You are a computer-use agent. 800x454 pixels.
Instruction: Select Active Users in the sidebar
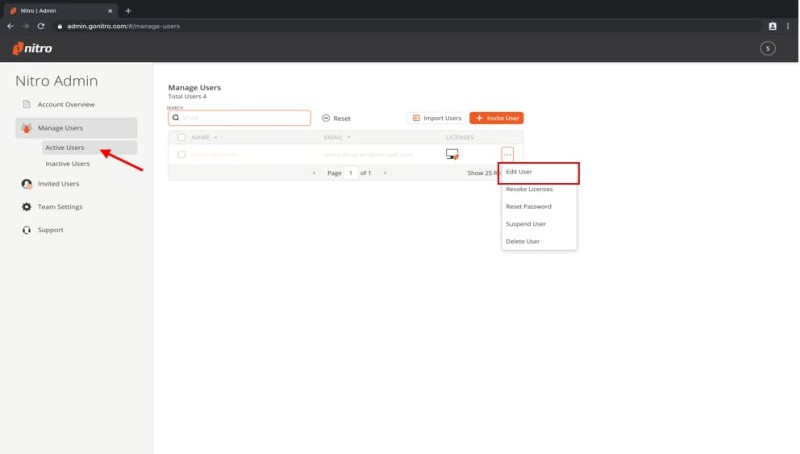coord(89,147)
